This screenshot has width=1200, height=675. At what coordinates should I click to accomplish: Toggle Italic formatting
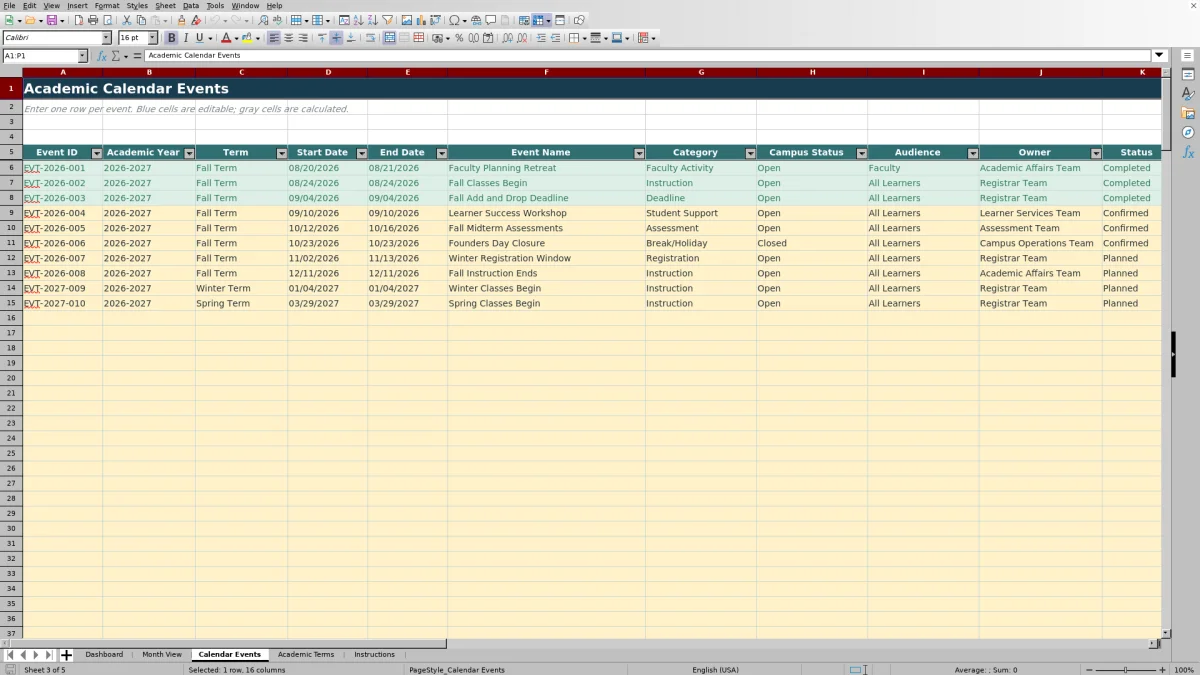pos(185,38)
